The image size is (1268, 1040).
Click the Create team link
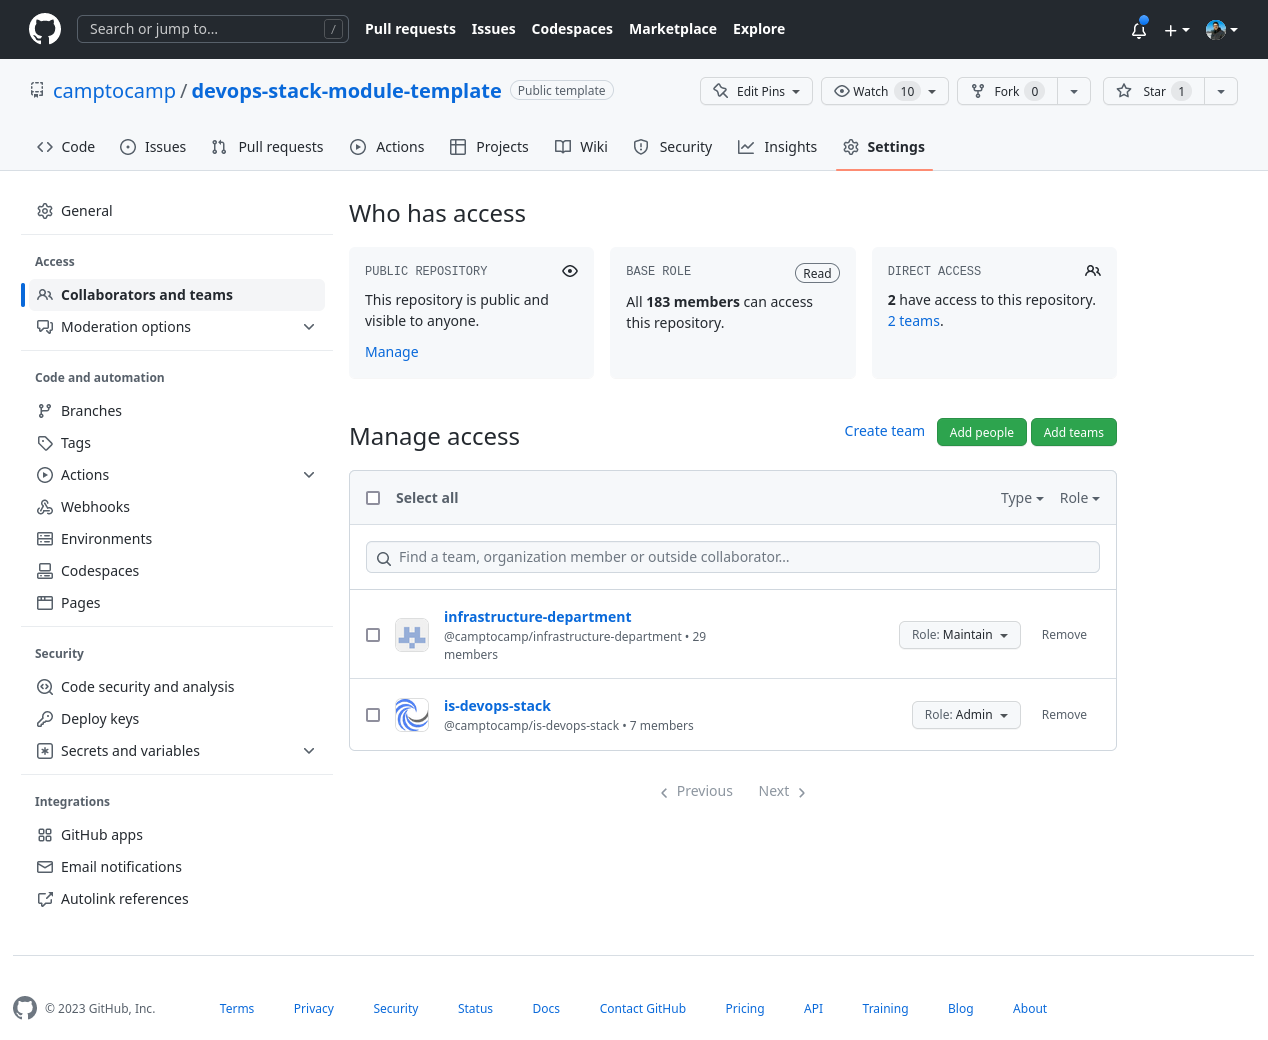(884, 431)
